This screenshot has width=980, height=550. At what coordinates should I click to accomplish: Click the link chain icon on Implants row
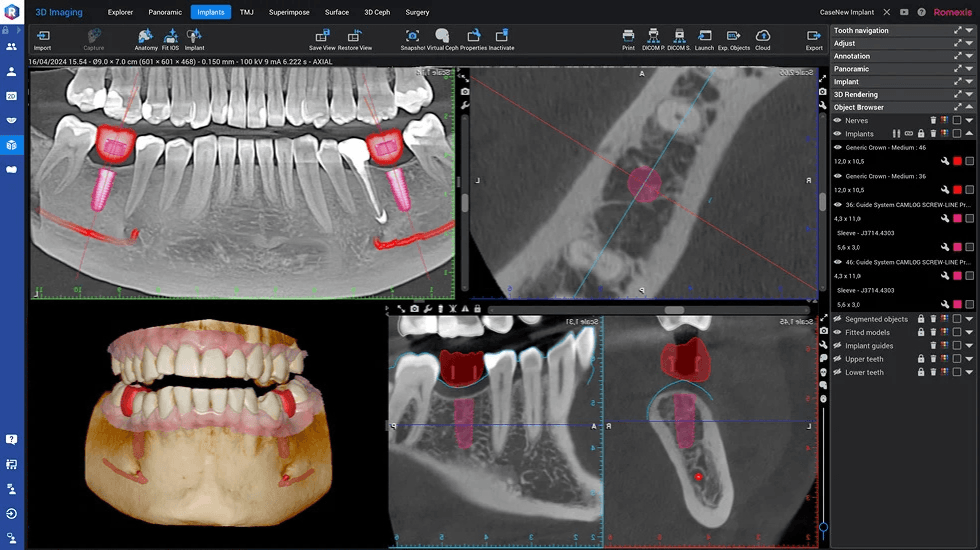point(909,134)
